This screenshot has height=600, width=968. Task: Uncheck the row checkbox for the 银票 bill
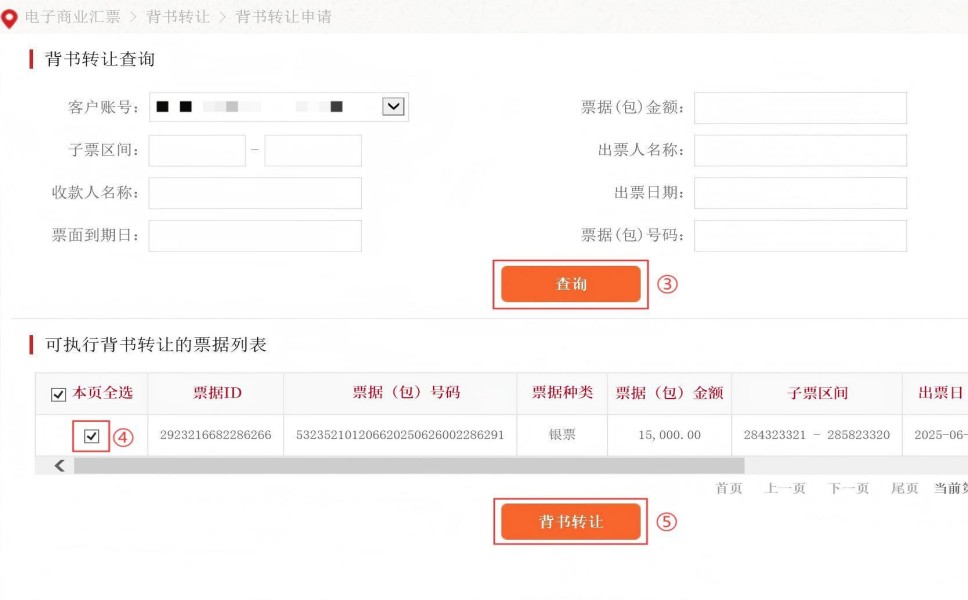pos(92,436)
